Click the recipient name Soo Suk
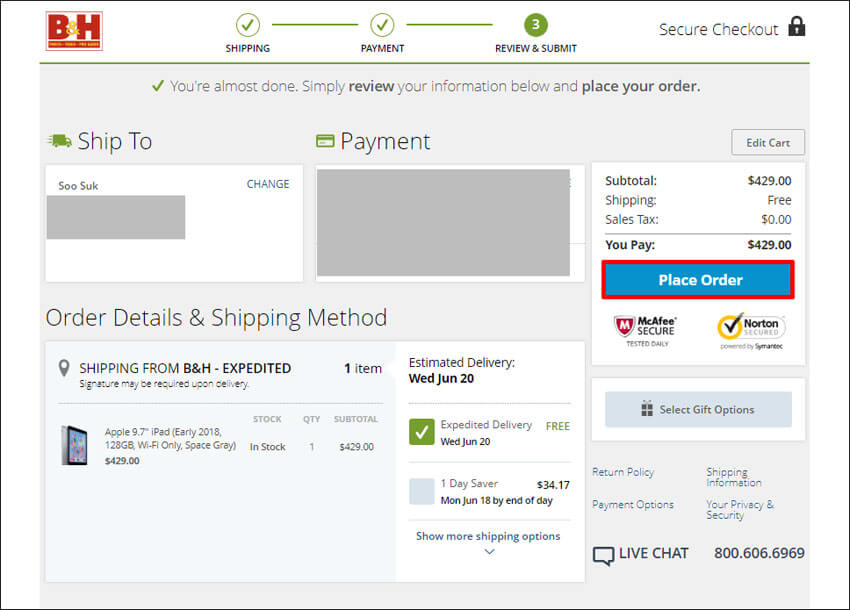 click(x=78, y=185)
